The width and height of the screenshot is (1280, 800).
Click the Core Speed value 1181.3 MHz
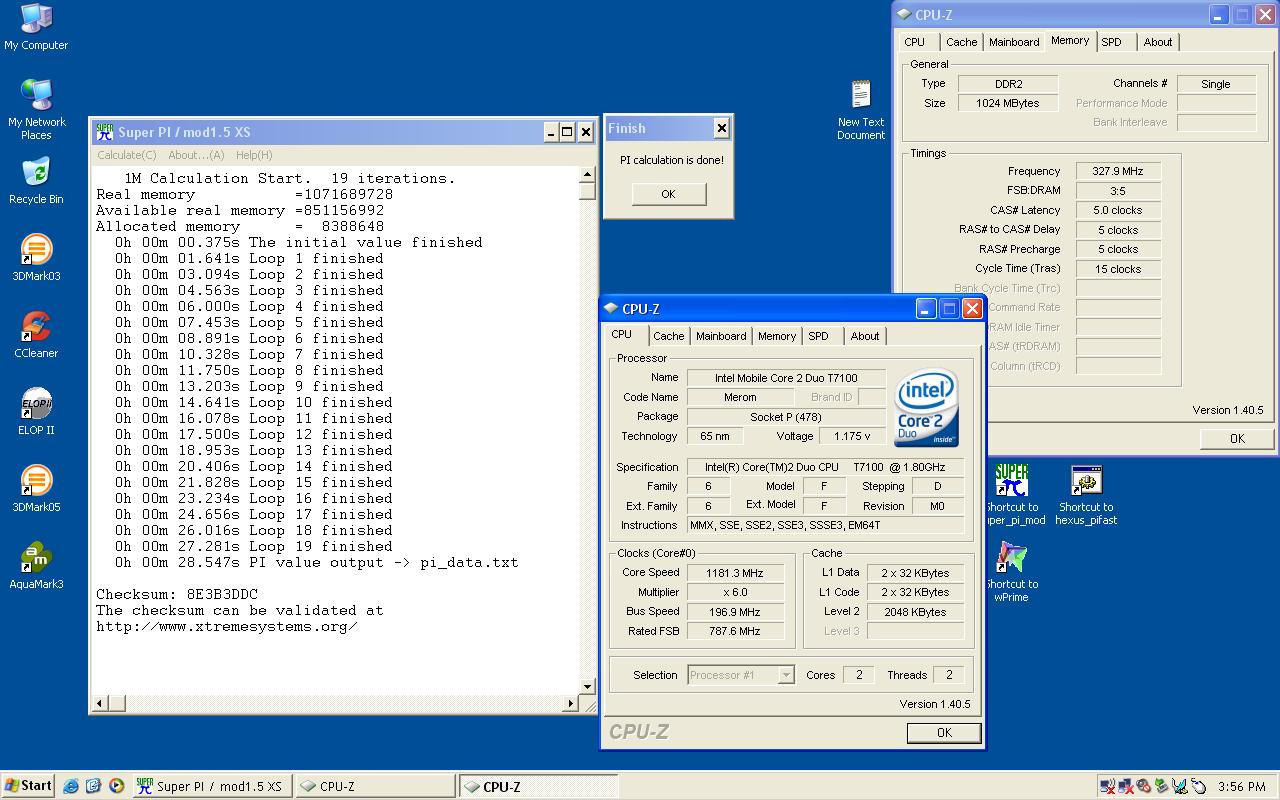(x=736, y=573)
